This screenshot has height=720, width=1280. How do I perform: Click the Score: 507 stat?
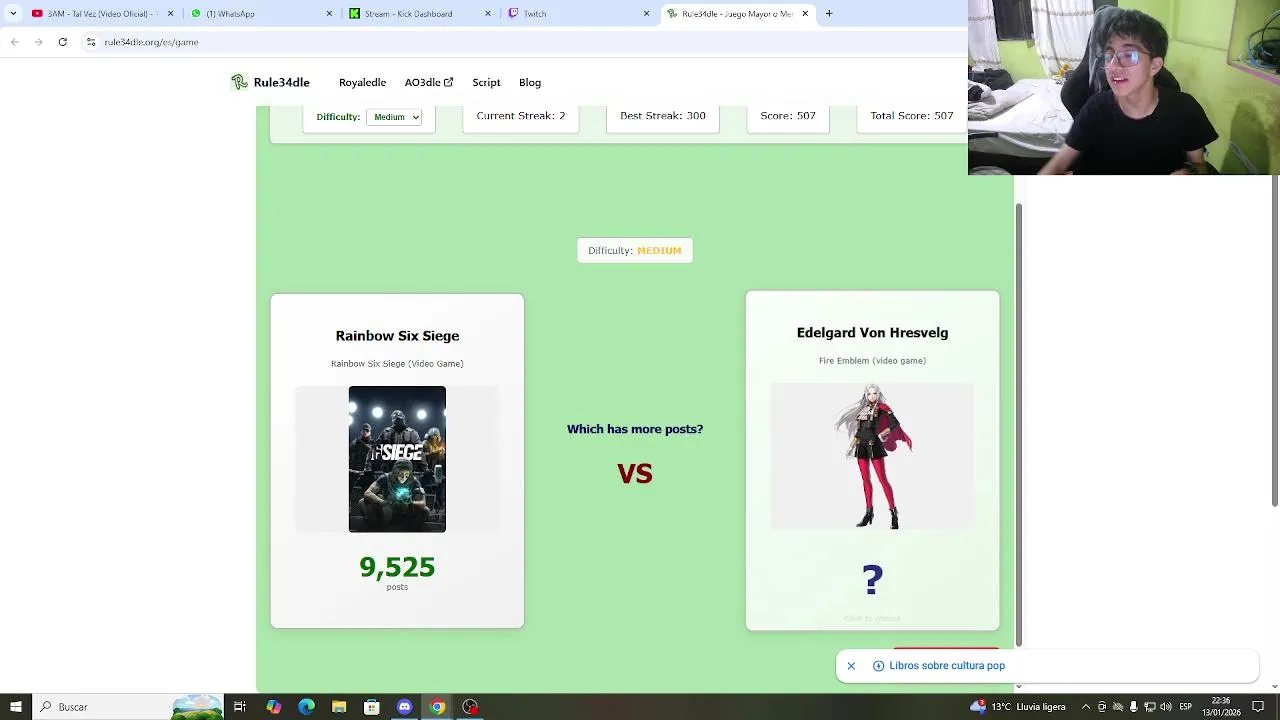pyautogui.click(x=788, y=116)
